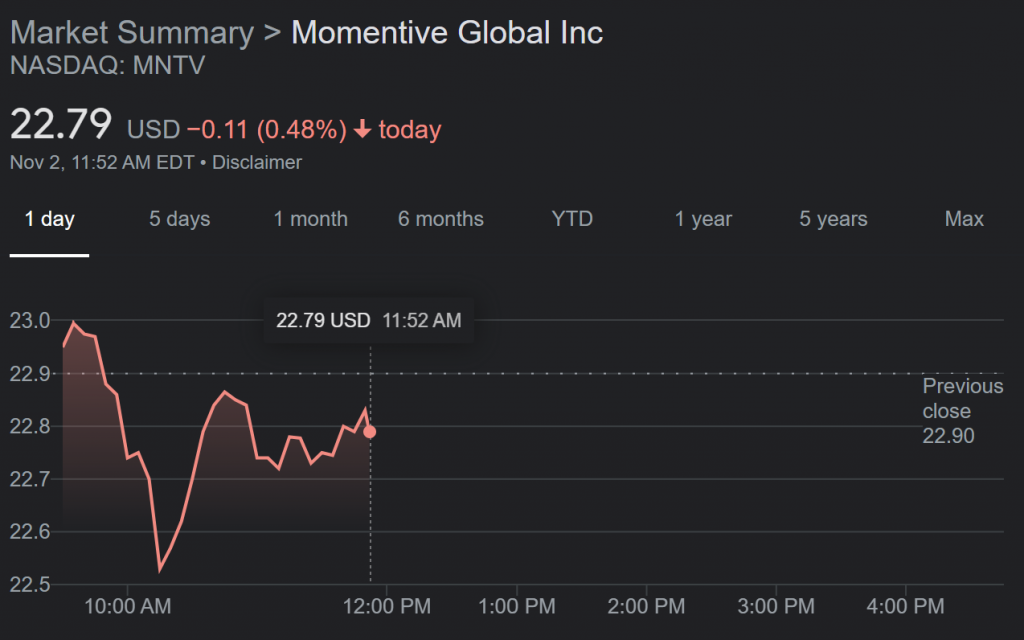This screenshot has width=1024, height=640.
Task: Click the Momentive Global Inc title
Action: (x=446, y=32)
